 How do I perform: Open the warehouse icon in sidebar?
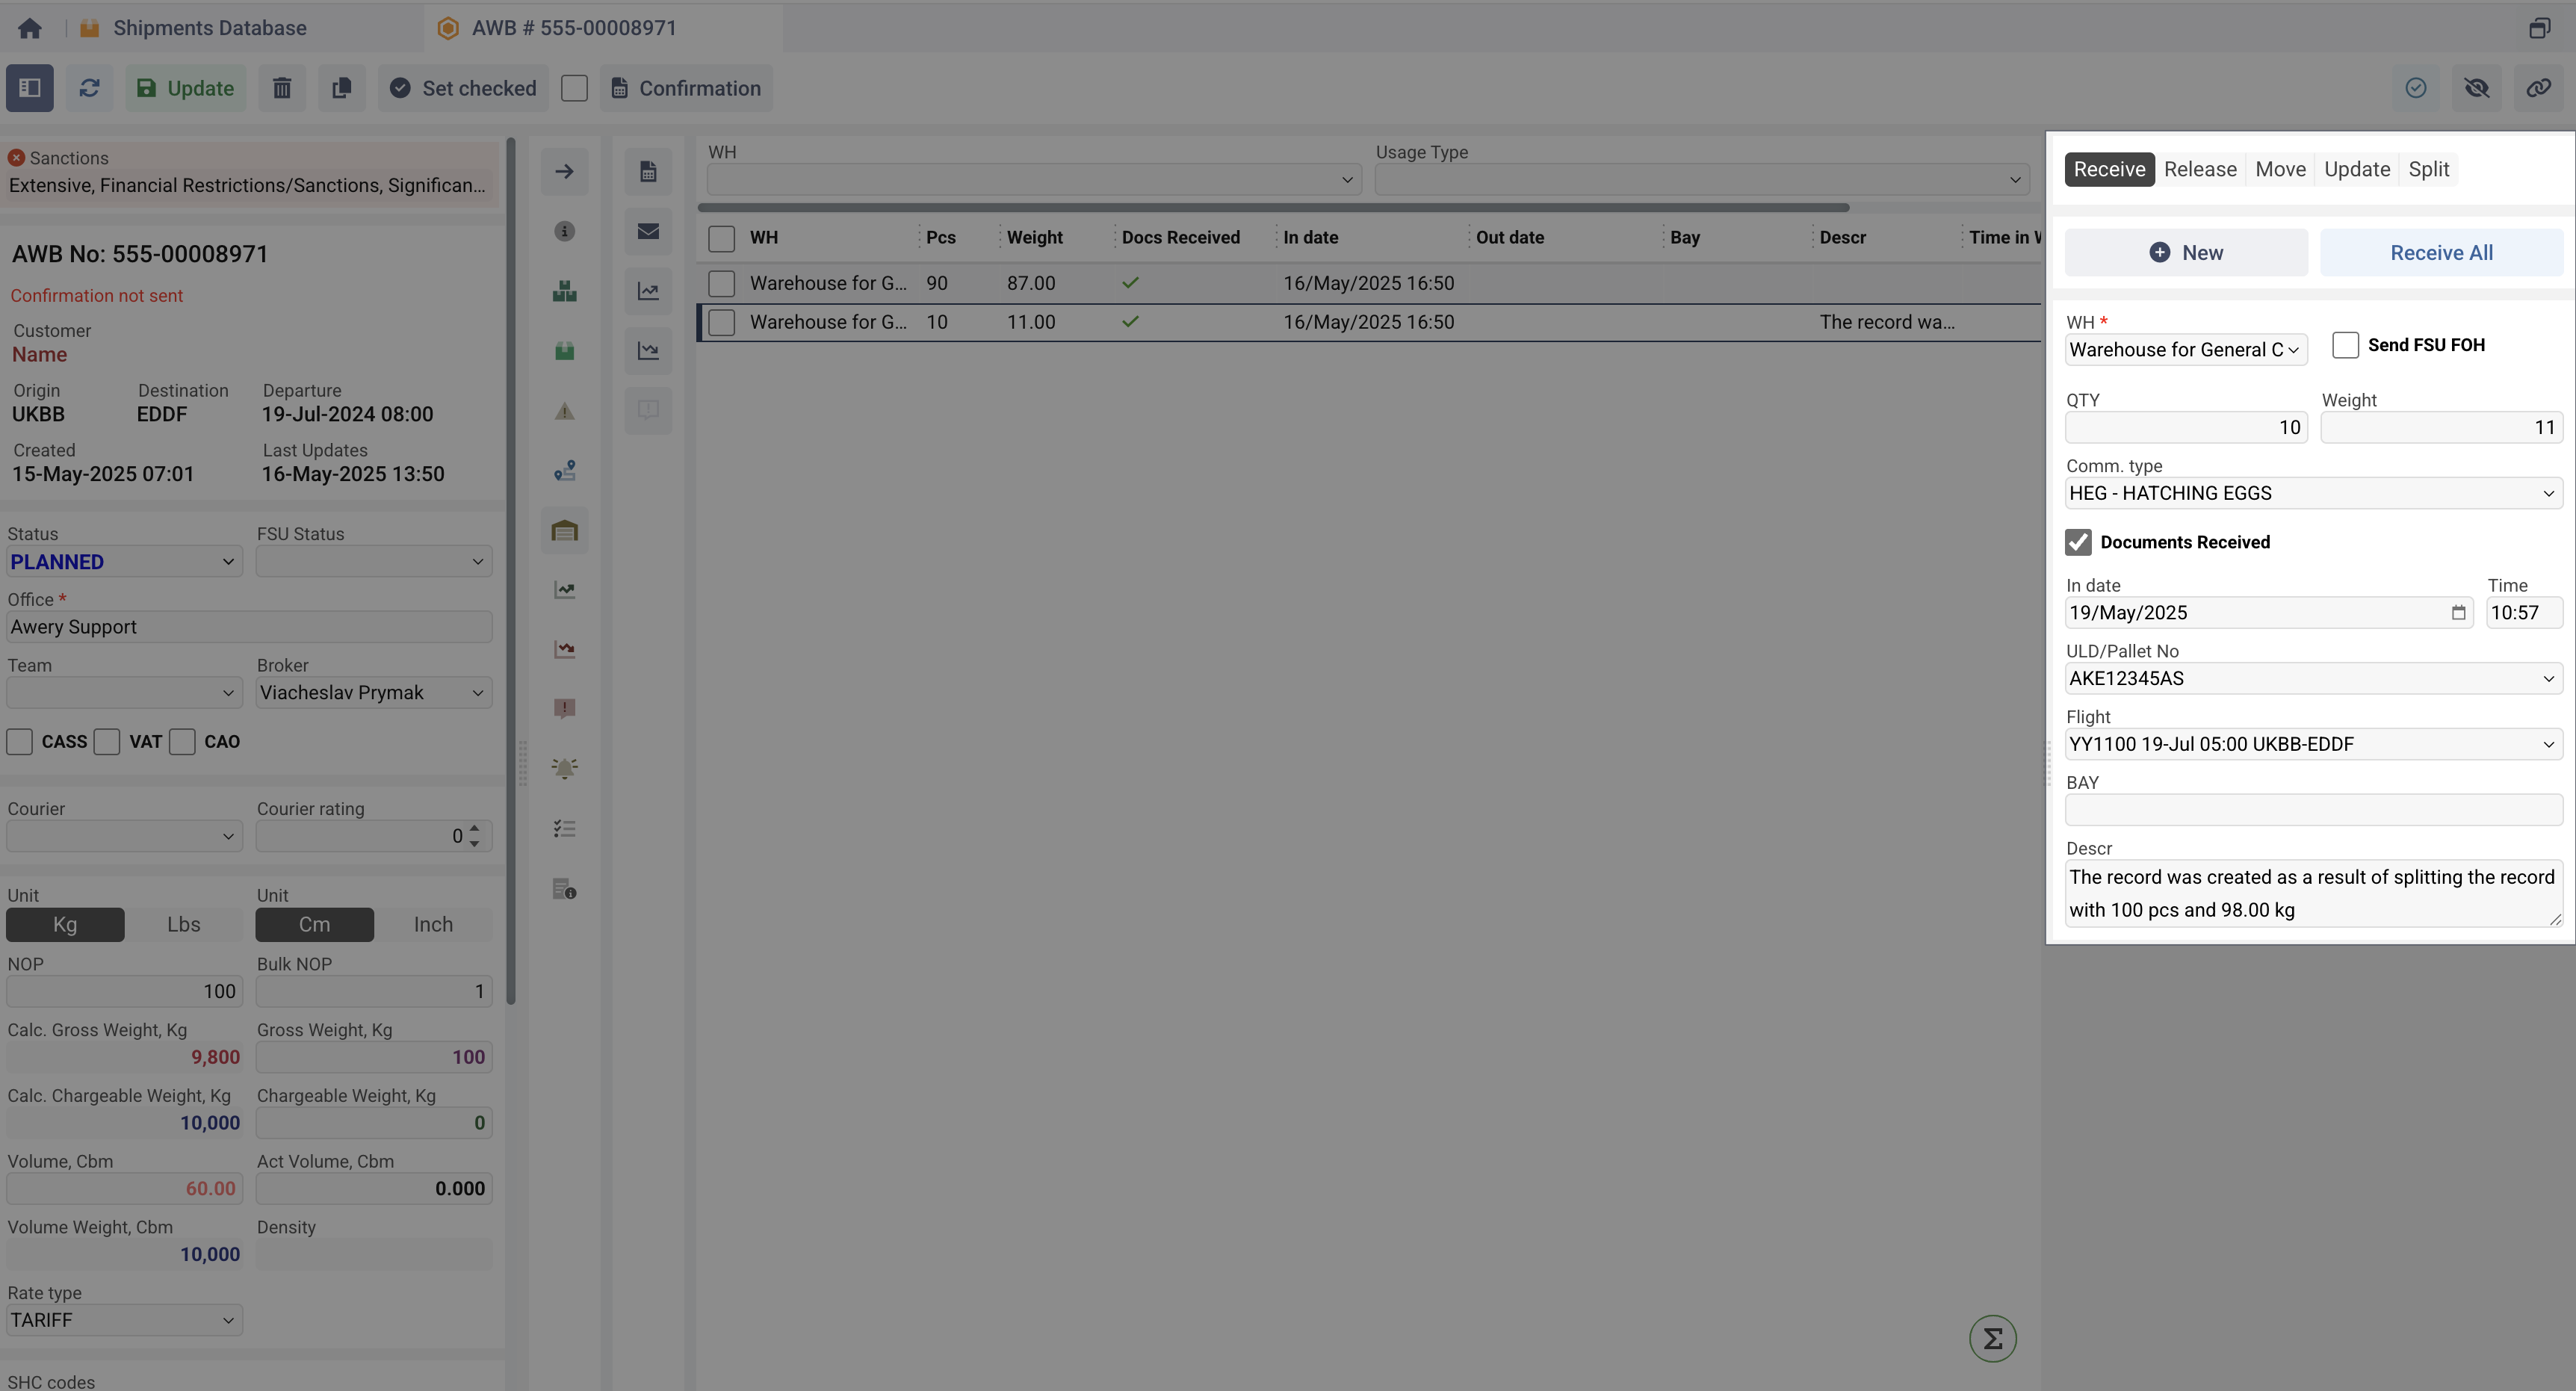[x=564, y=531]
